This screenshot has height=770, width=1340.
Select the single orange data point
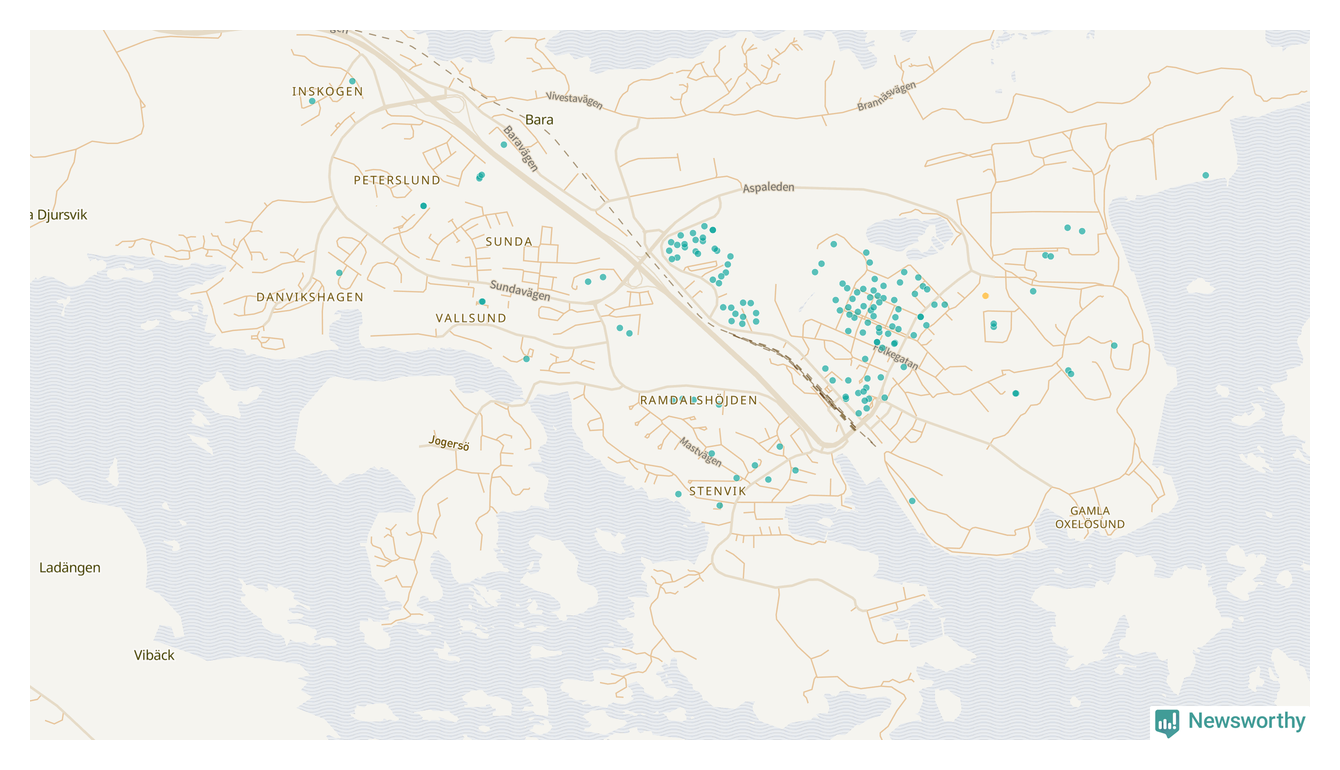pyautogui.click(x=985, y=296)
